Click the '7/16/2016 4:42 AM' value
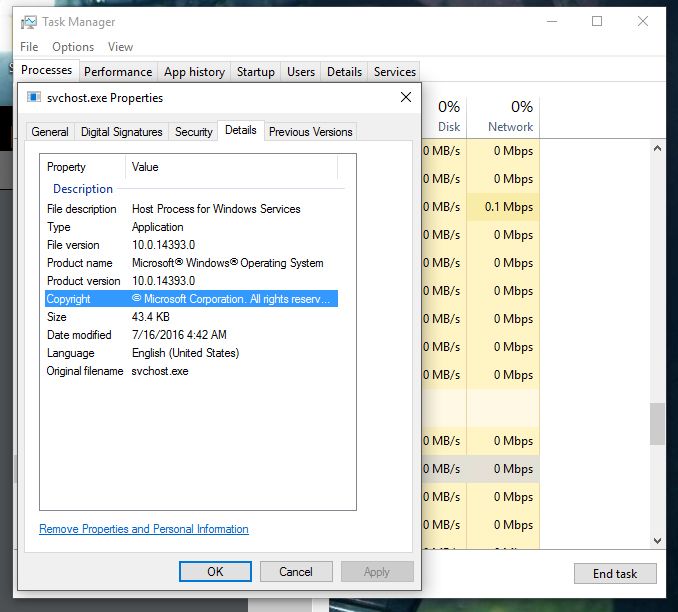 (x=179, y=335)
